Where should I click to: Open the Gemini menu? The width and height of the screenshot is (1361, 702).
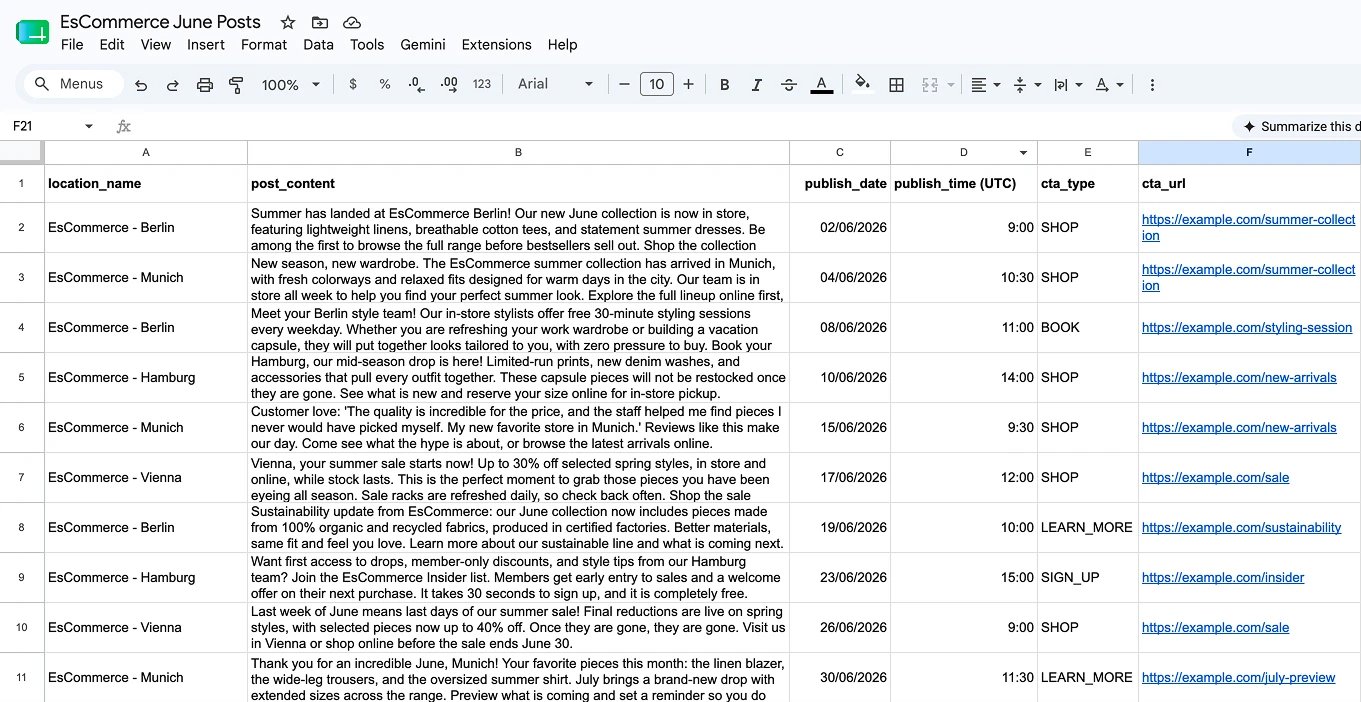pyautogui.click(x=423, y=45)
